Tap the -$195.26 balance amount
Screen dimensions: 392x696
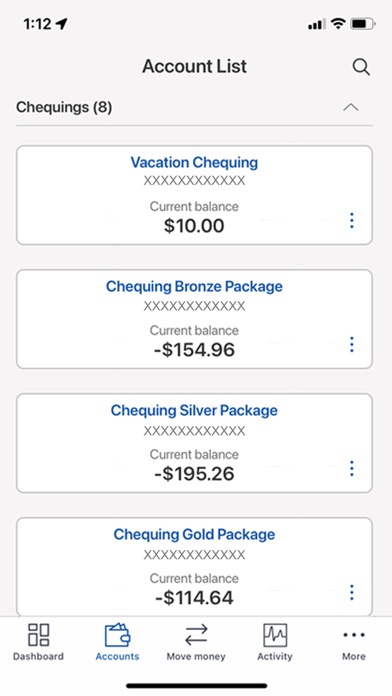(194, 474)
